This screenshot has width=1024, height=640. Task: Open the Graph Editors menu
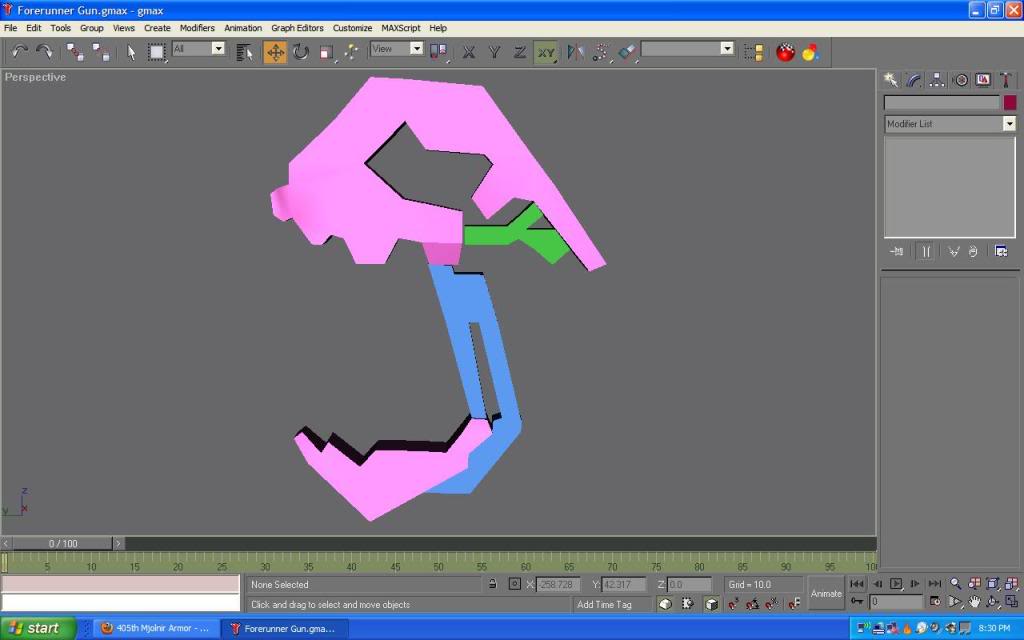click(x=297, y=28)
